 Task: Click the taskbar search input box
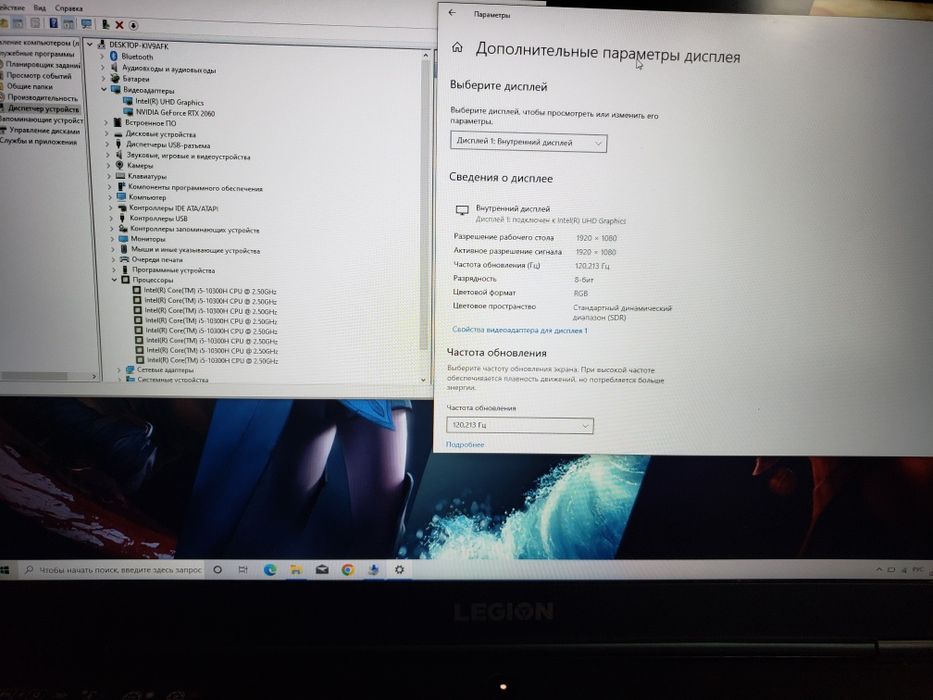click(x=113, y=570)
